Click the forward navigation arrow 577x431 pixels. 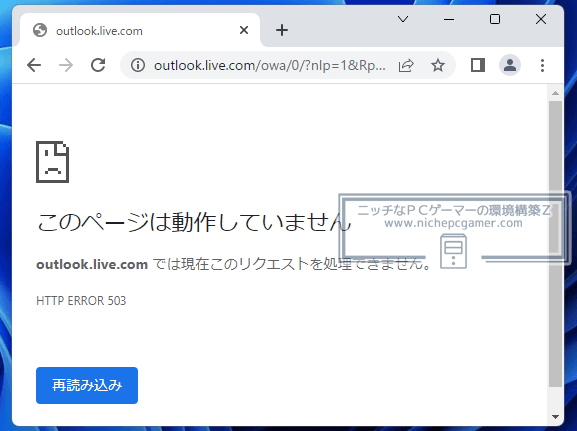(x=66, y=66)
